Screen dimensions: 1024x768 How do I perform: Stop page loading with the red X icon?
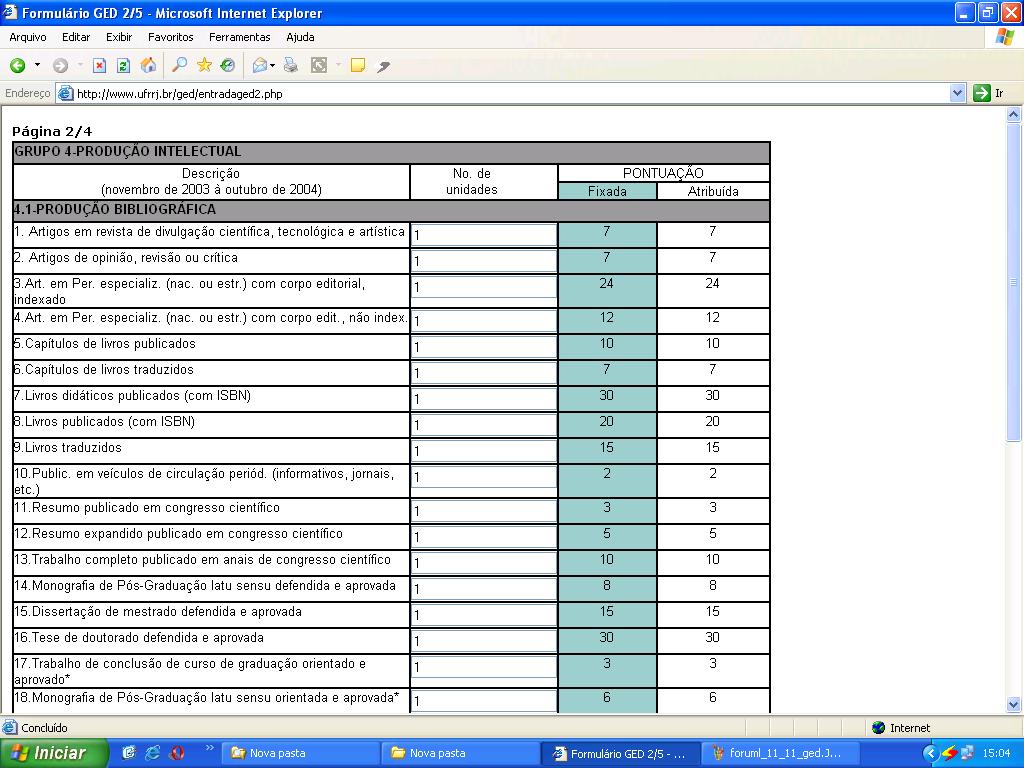click(99, 65)
